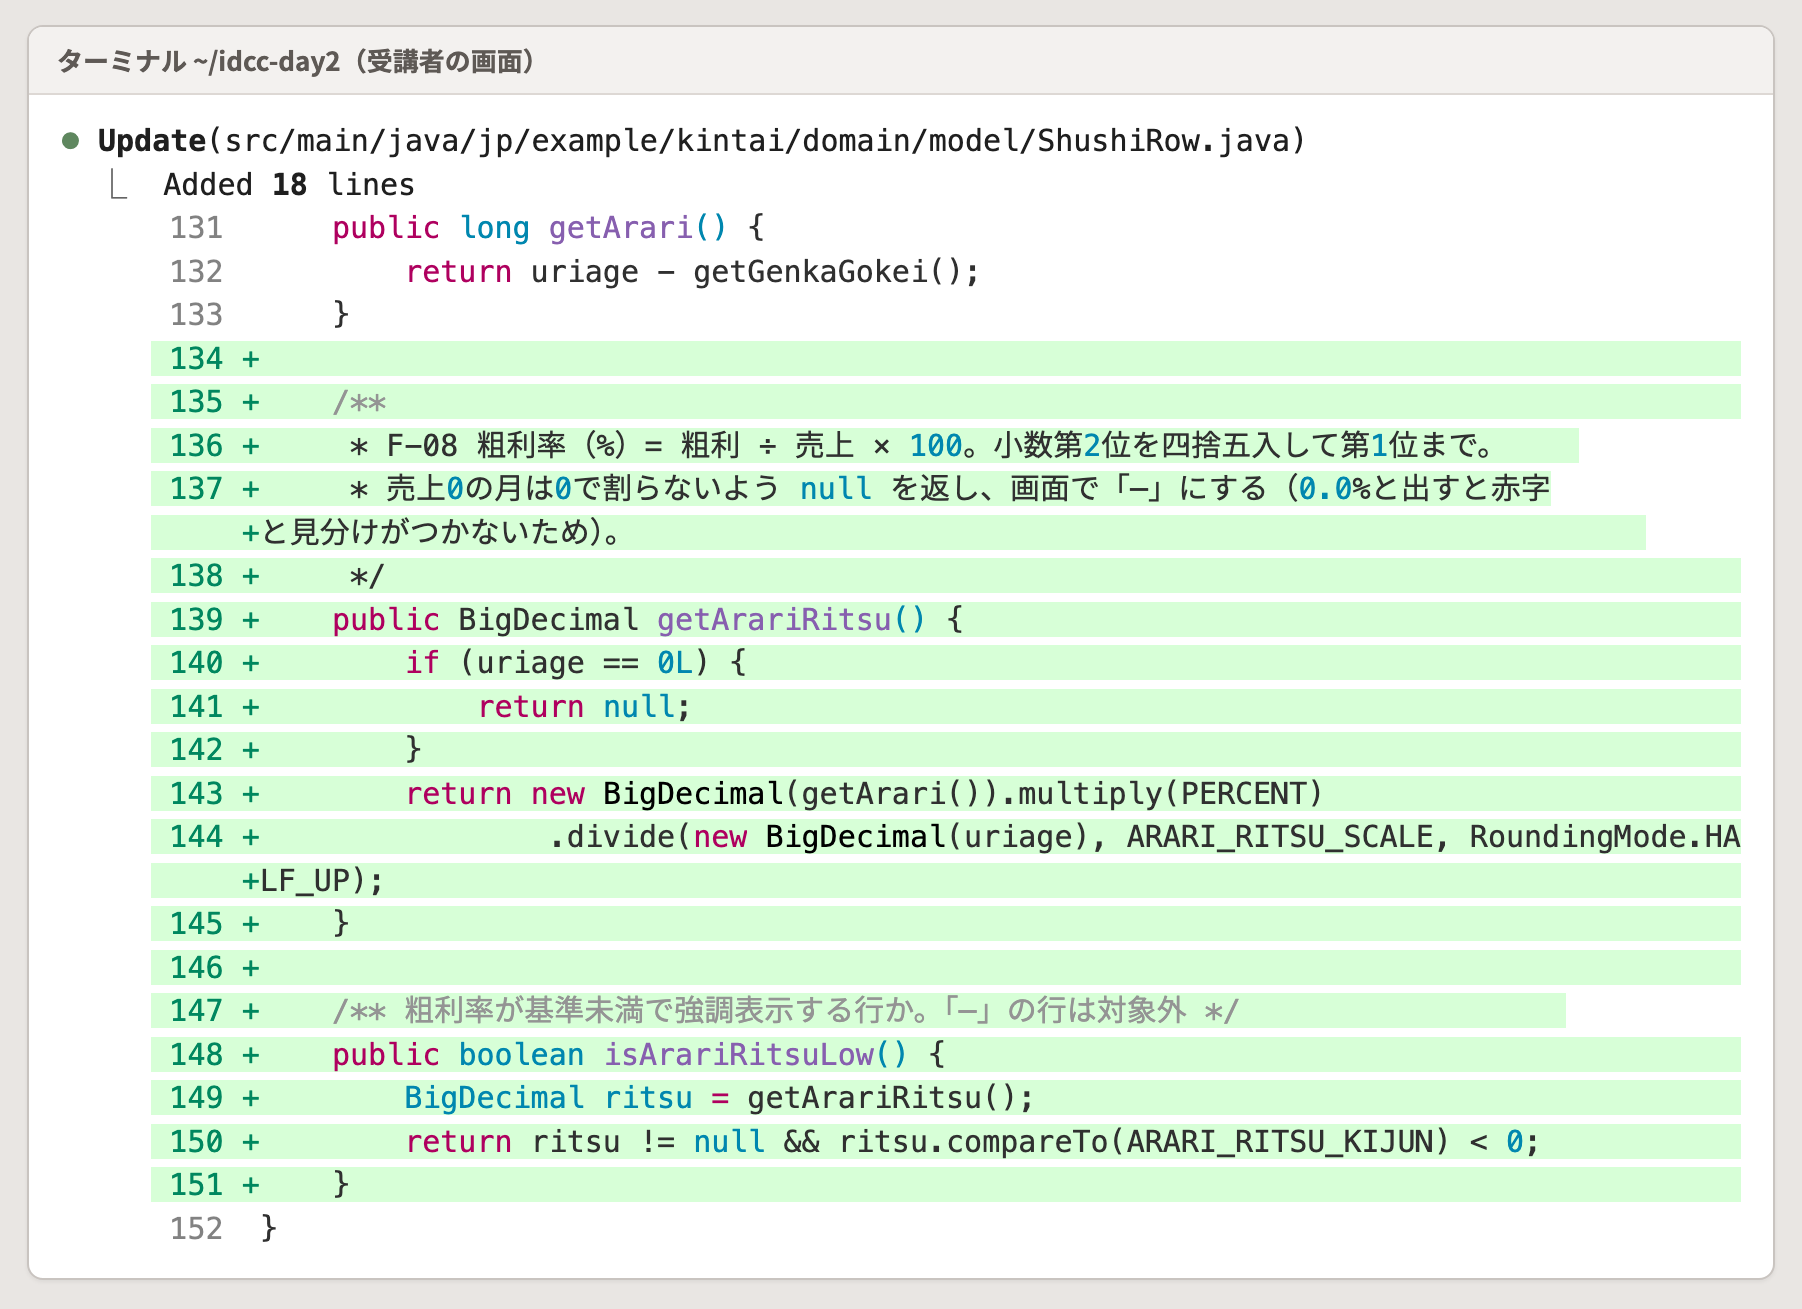Click the "ritsu" variable declaration on line 149

click(x=648, y=1098)
